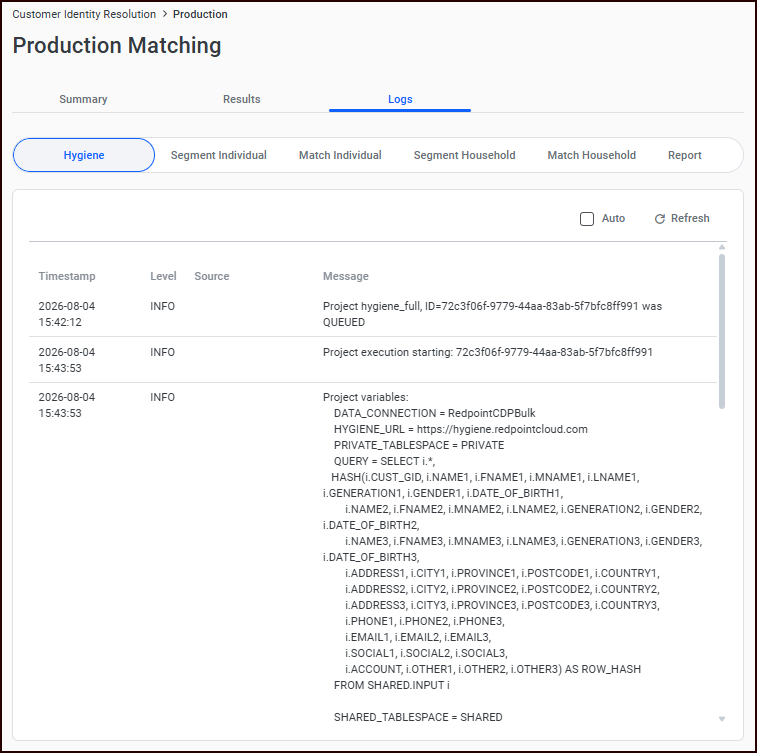Image resolution: width=757 pixels, height=753 pixels.
Task: Select the Hygiene log stage
Action: [x=84, y=155]
